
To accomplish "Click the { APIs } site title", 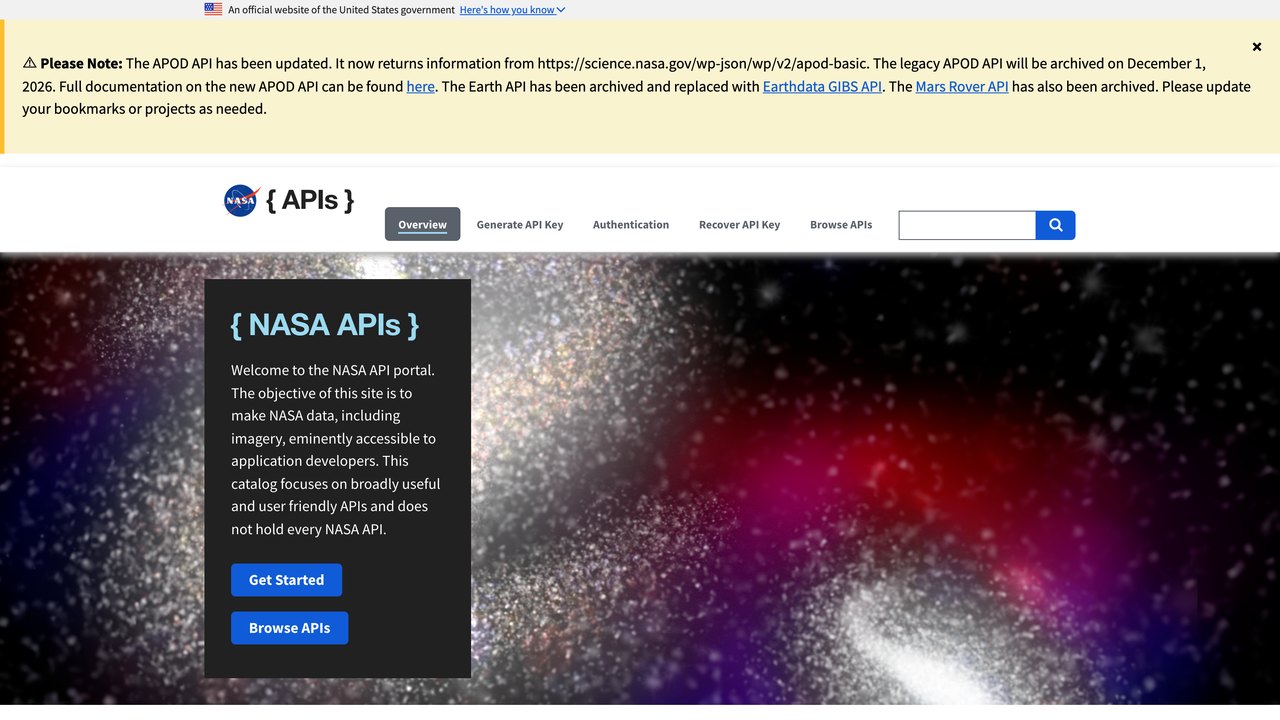I will [x=310, y=199].
